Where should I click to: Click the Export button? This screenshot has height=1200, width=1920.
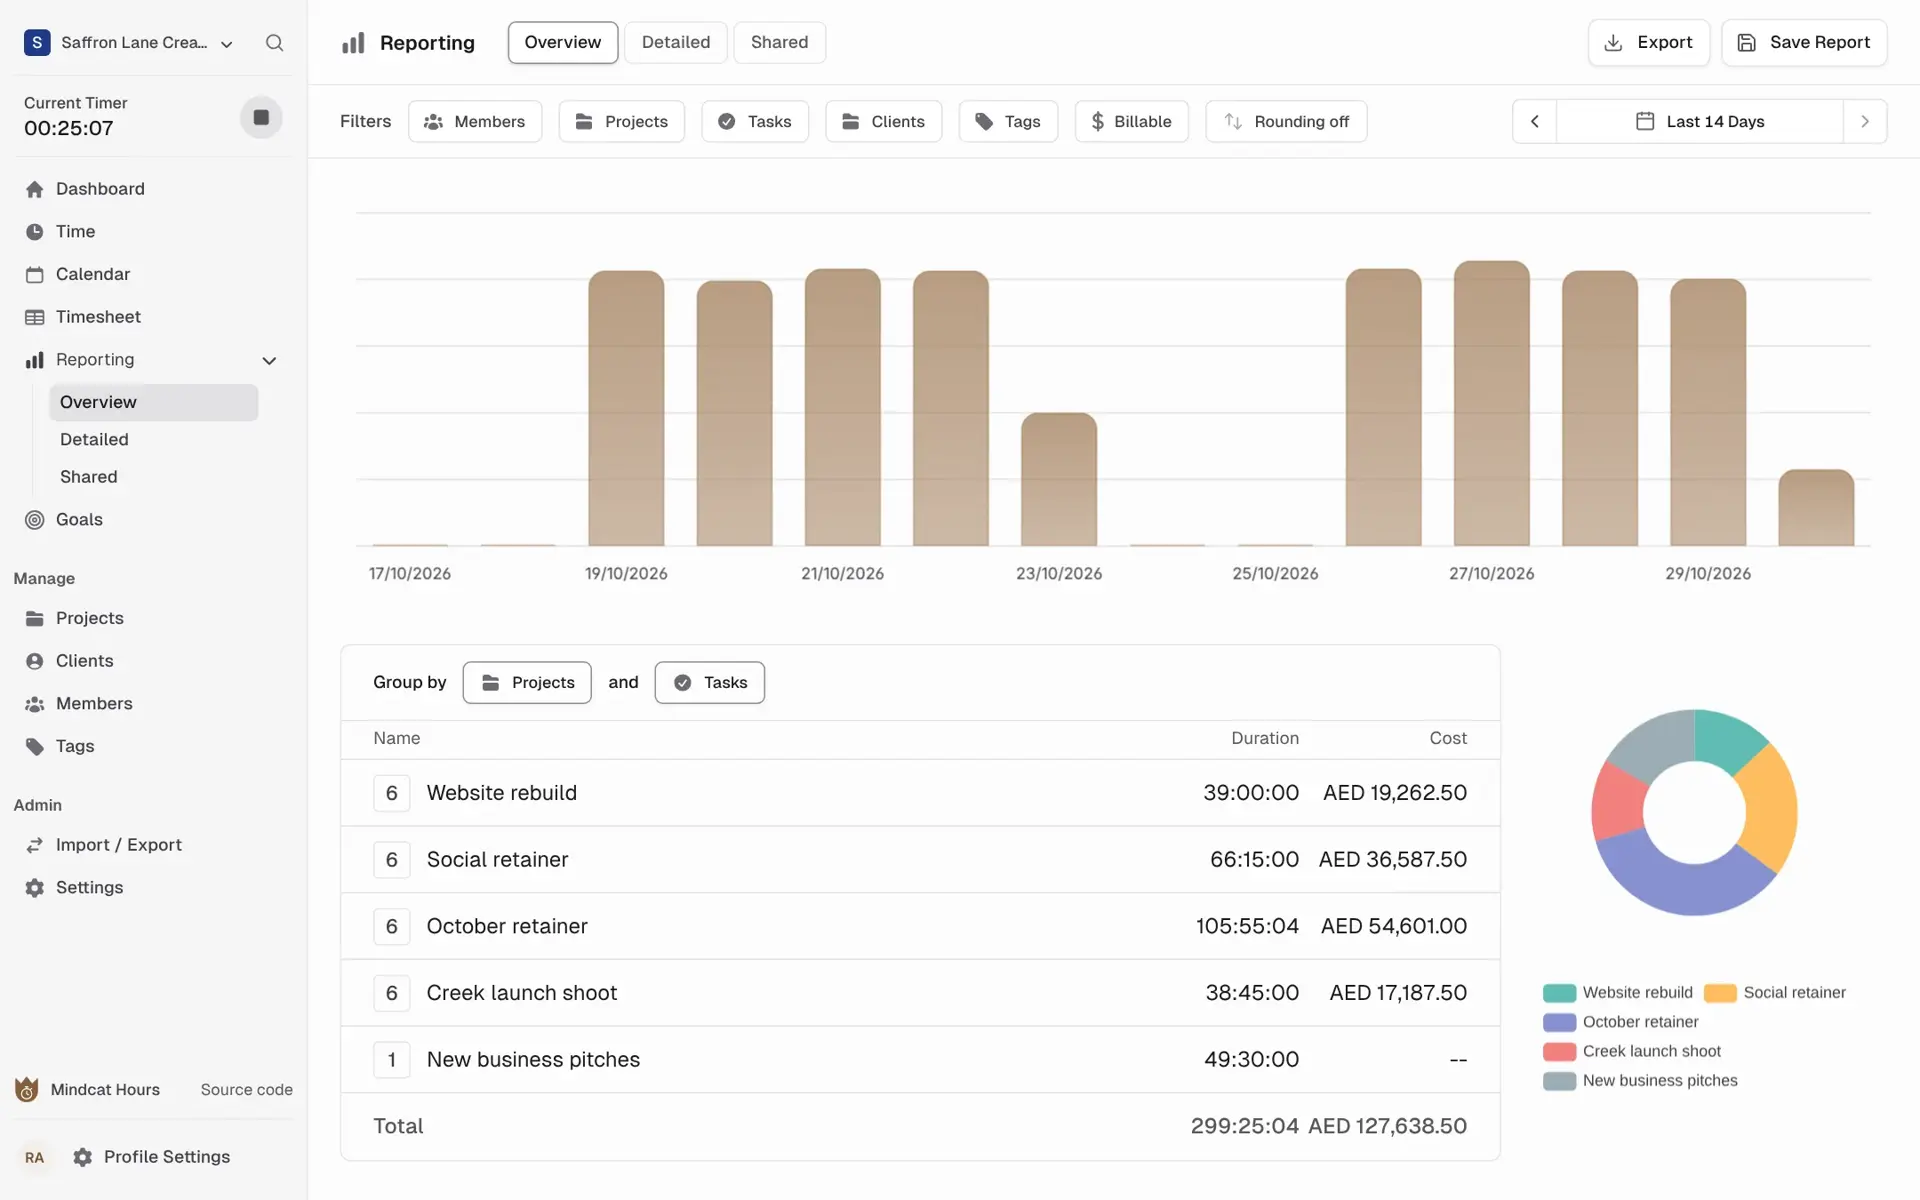click(x=1649, y=43)
